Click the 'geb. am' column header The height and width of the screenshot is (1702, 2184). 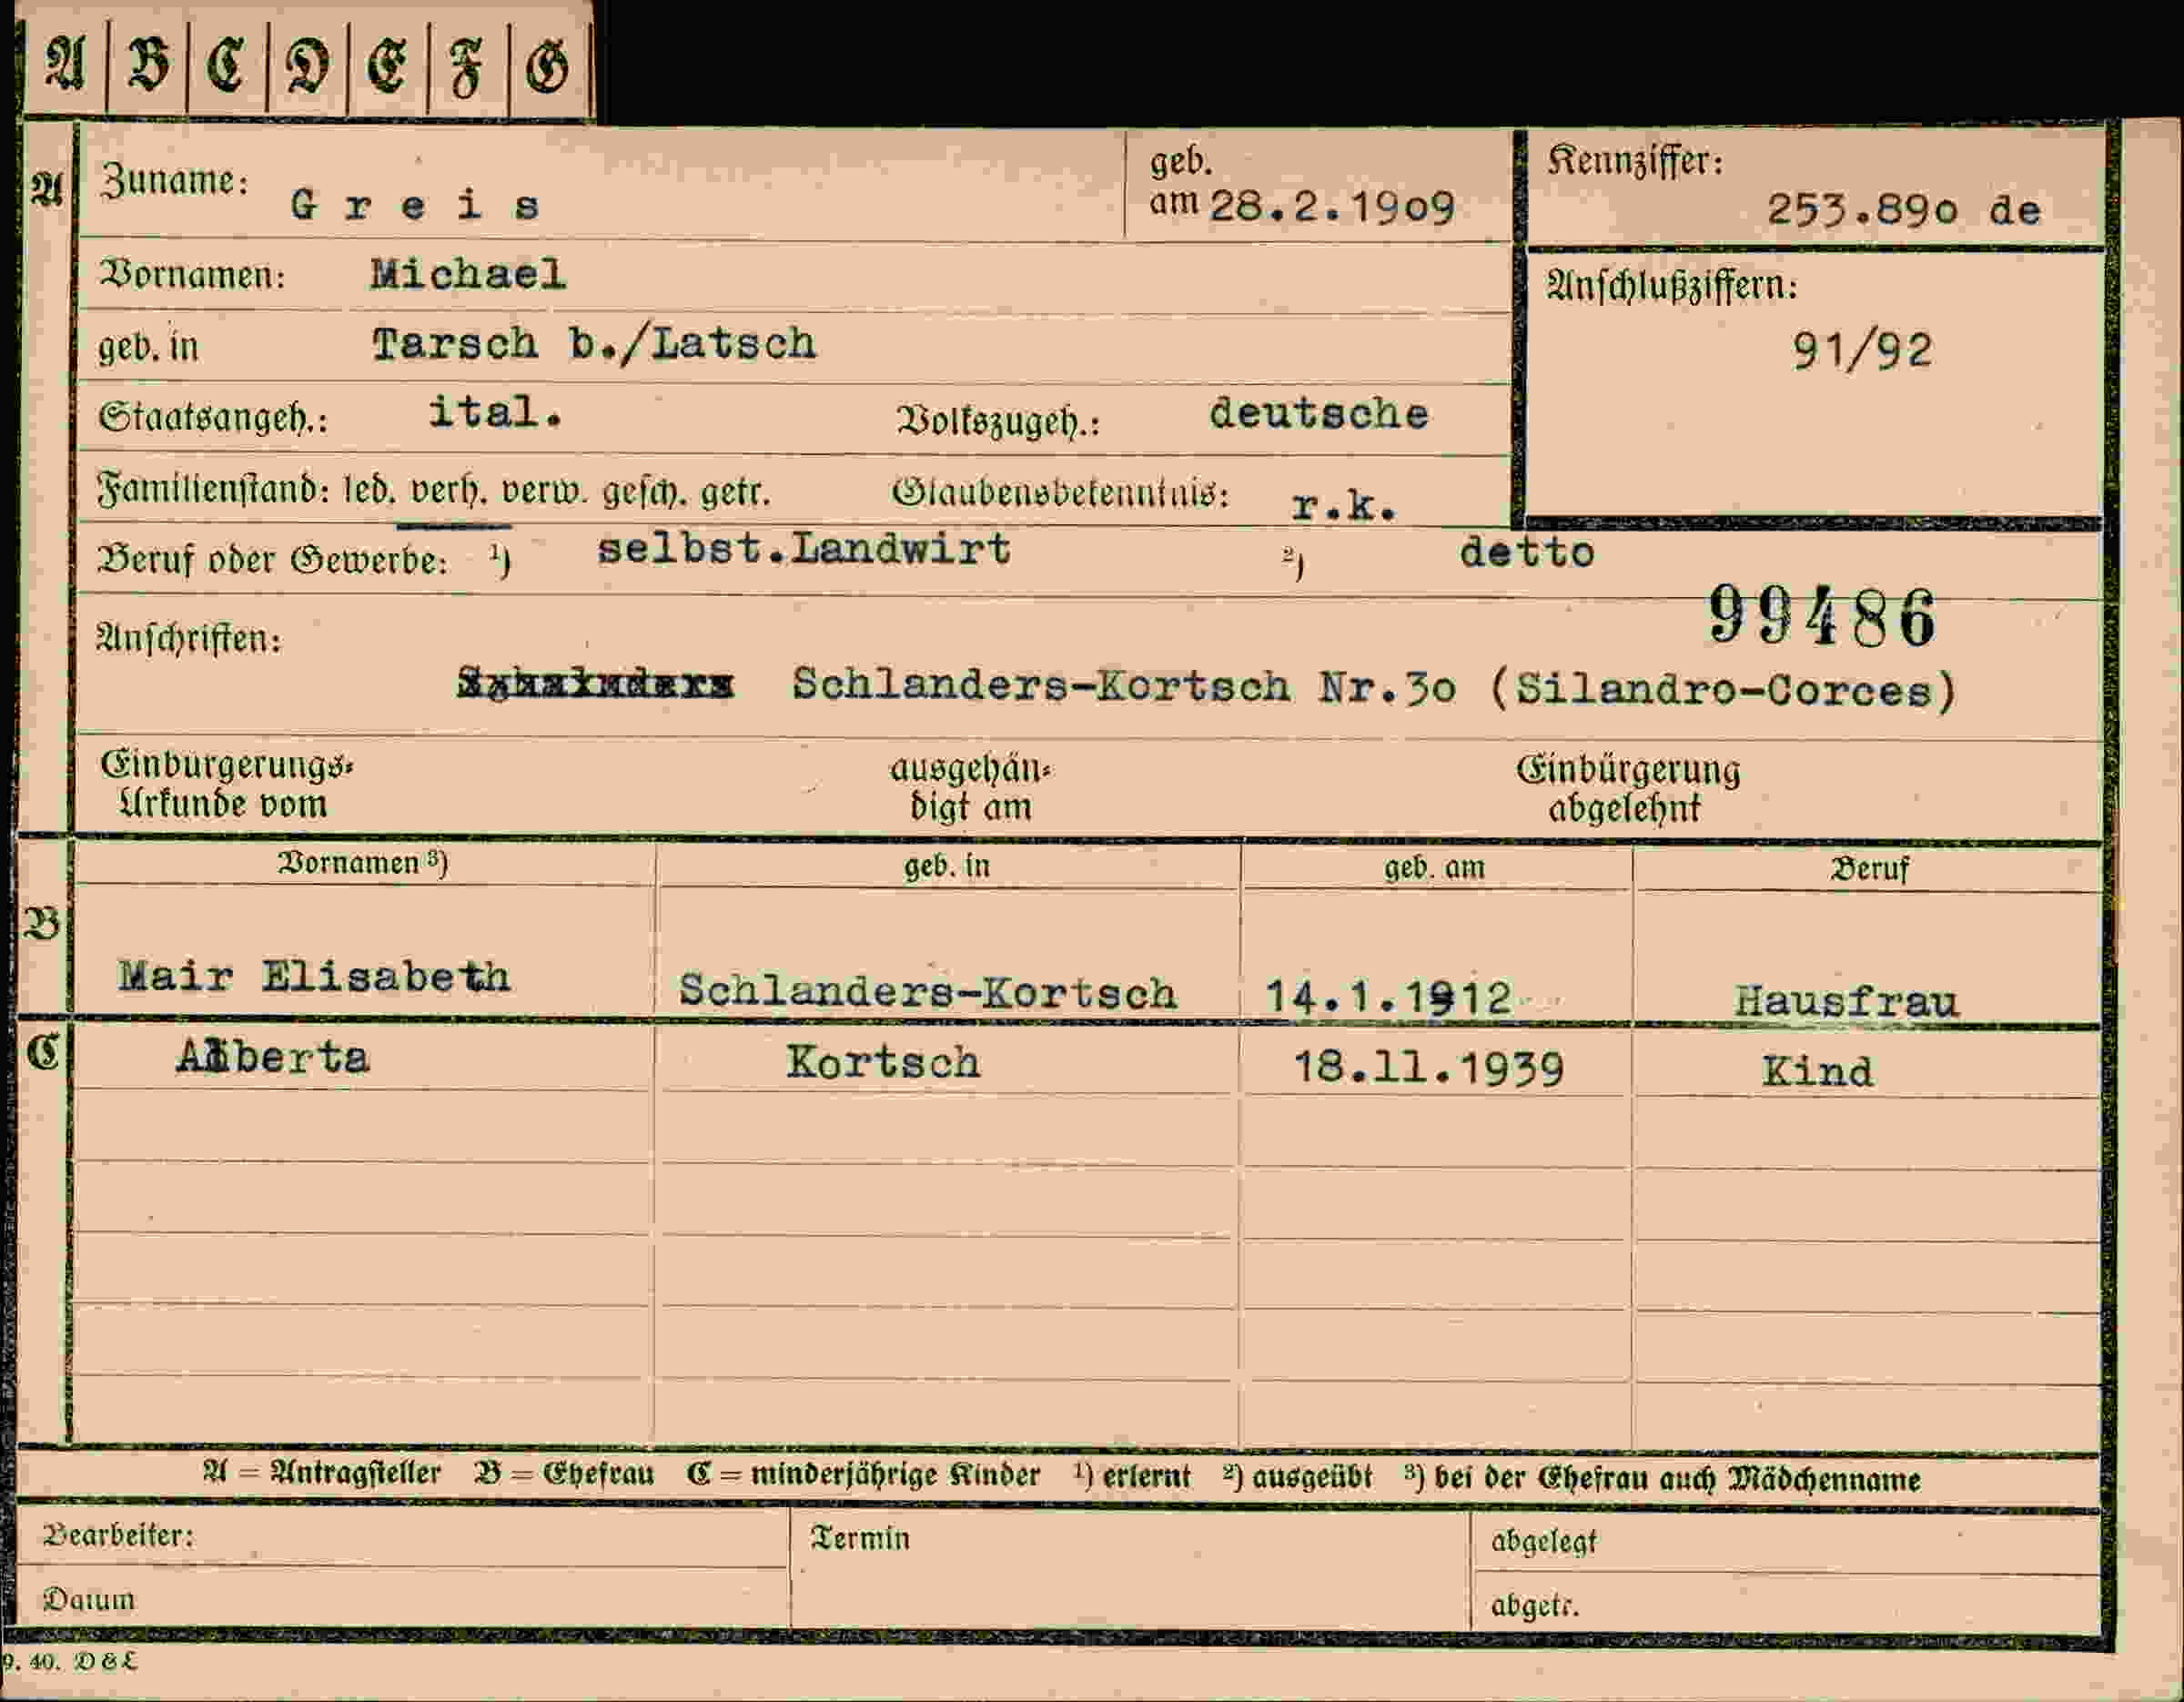tap(1434, 867)
